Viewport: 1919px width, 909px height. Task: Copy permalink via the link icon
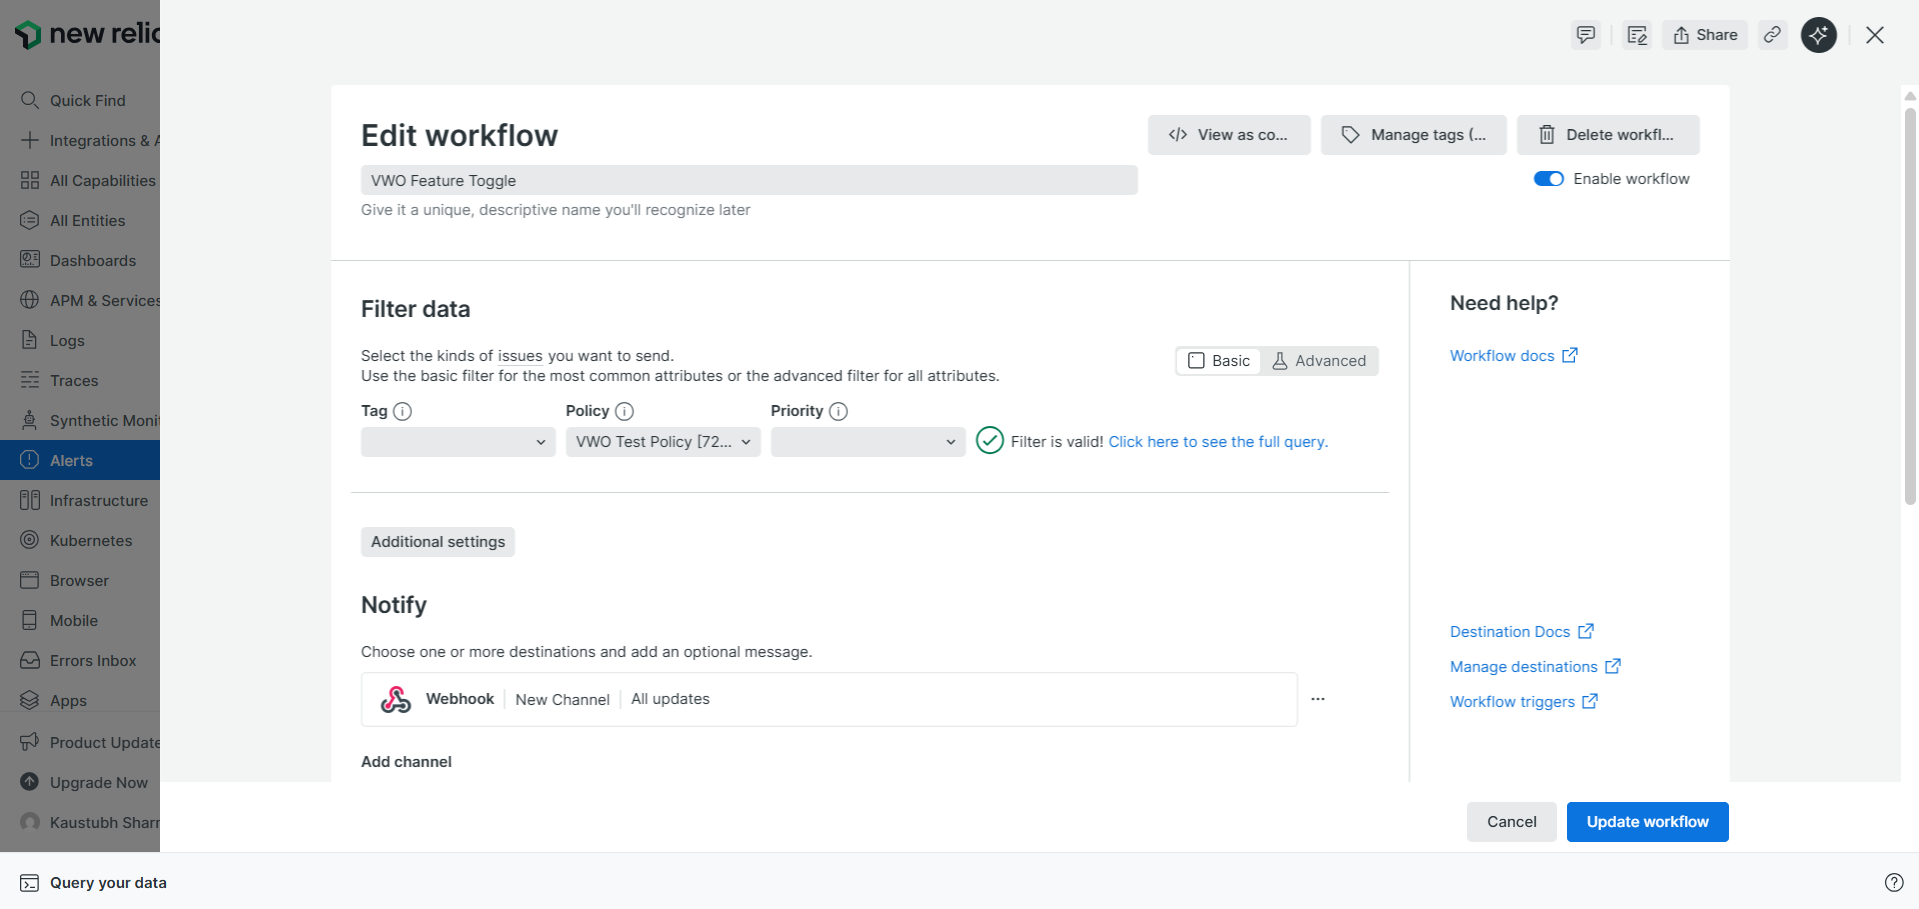[x=1773, y=35]
